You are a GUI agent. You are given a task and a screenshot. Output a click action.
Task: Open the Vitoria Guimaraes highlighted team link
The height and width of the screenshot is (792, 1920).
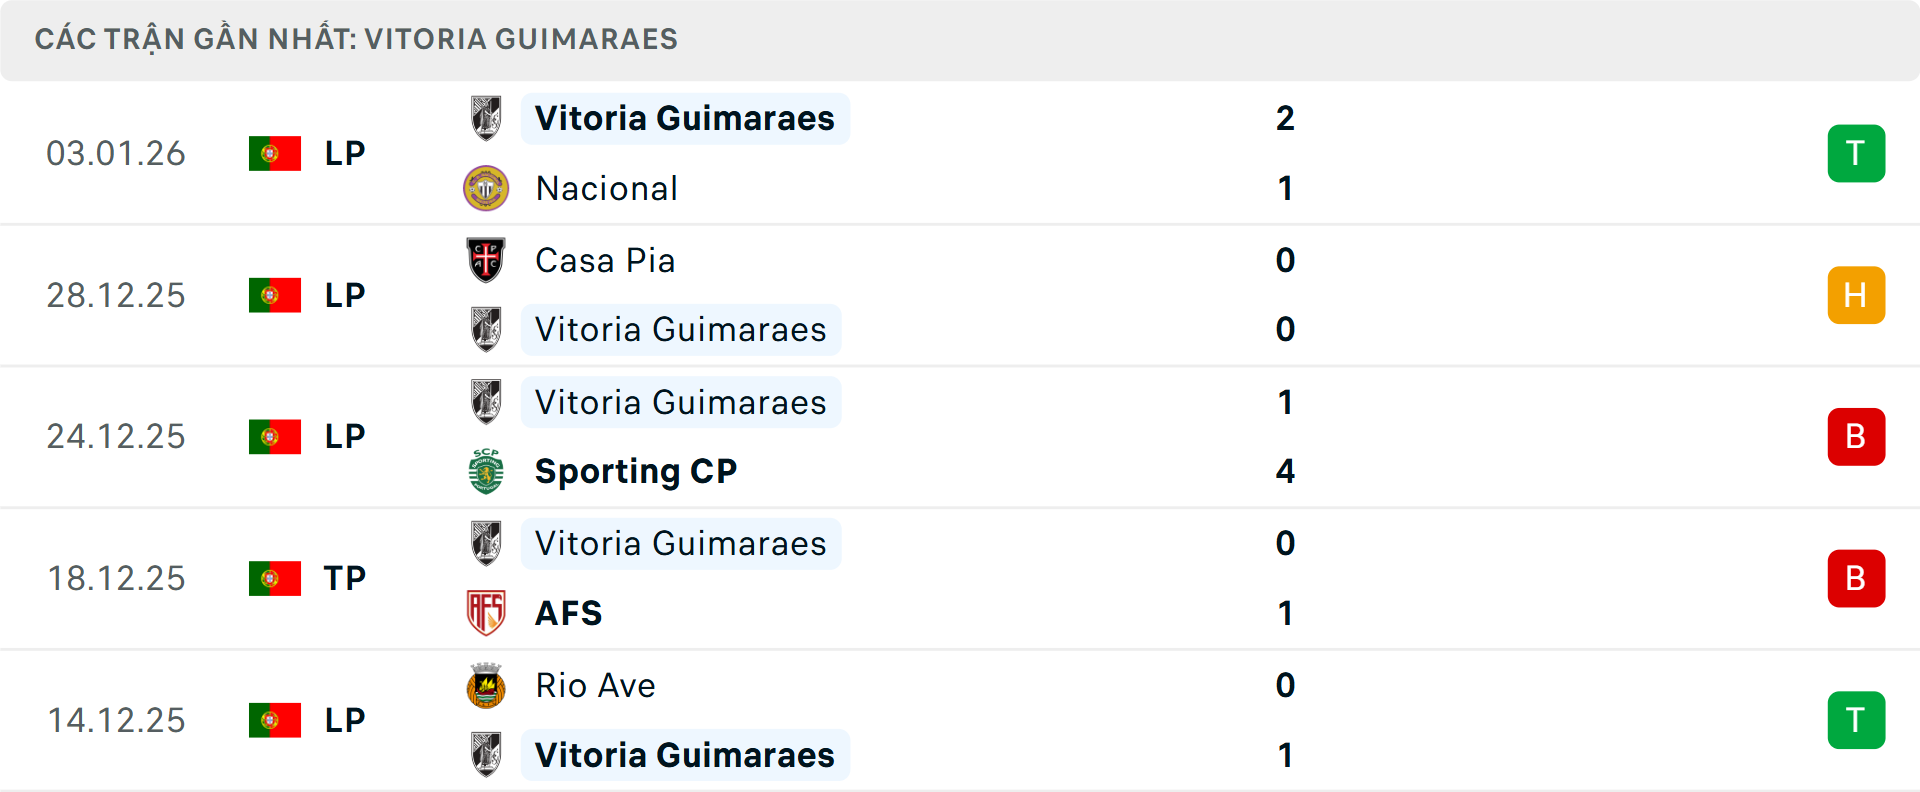click(684, 118)
